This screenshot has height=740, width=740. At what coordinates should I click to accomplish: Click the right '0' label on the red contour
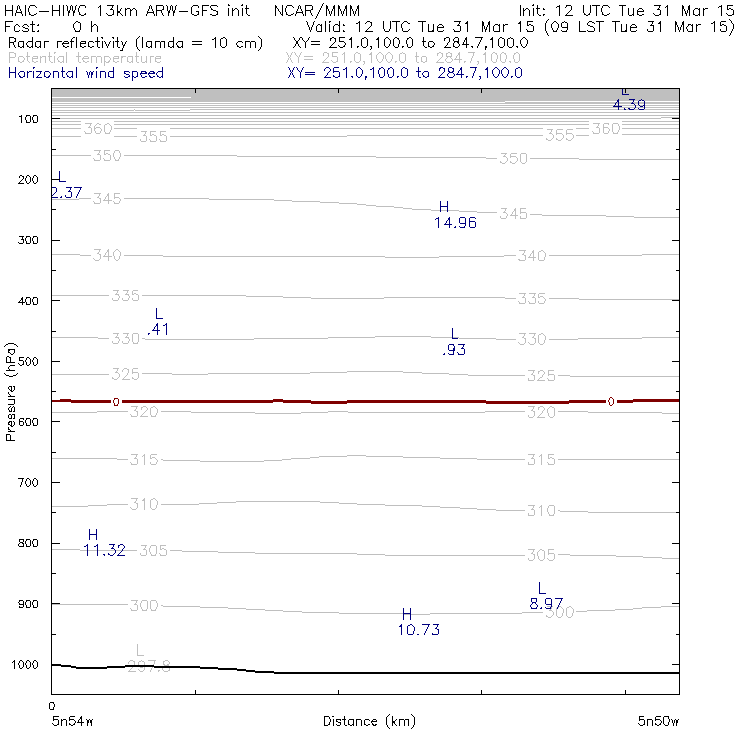pyautogui.click(x=611, y=402)
